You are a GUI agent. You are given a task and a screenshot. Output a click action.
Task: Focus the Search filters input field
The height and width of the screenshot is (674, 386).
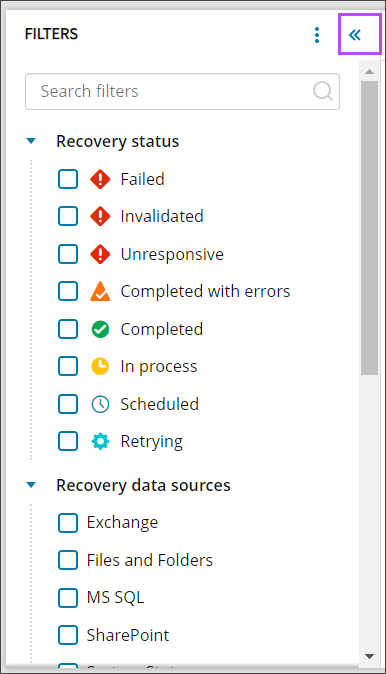pos(182,91)
